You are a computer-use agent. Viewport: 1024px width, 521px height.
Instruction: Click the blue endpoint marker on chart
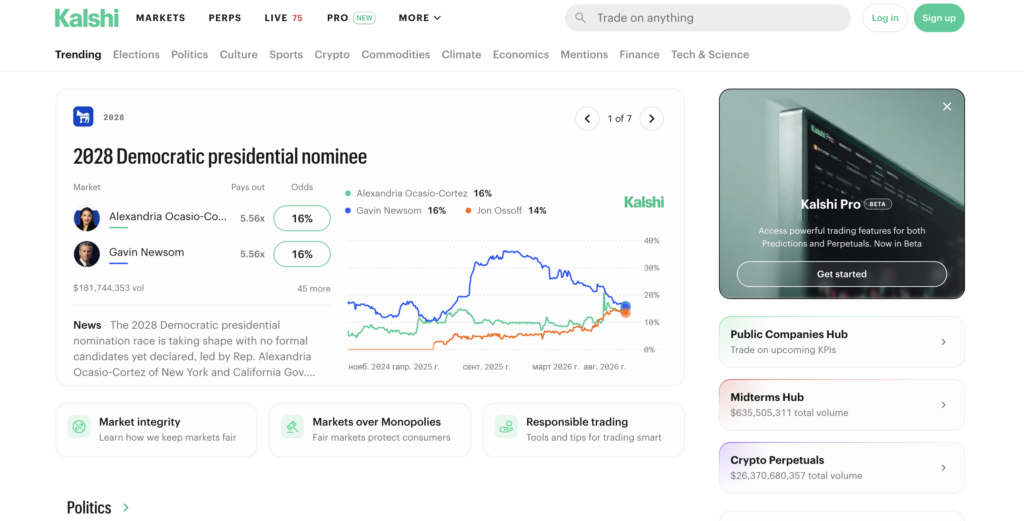pos(626,306)
